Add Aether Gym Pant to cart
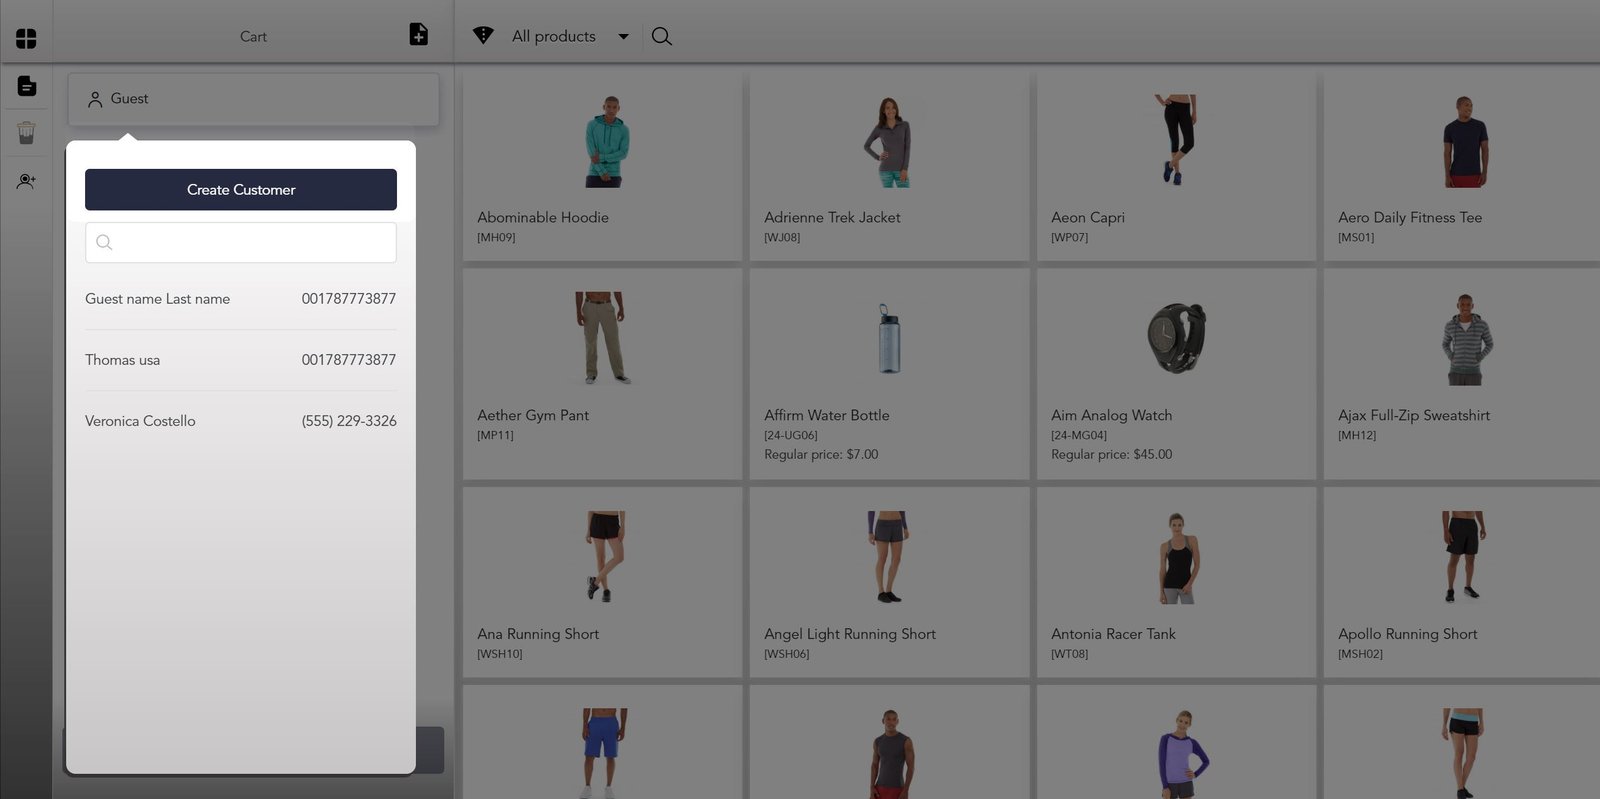This screenshot has width=1600, height=799. click(602, 374)
